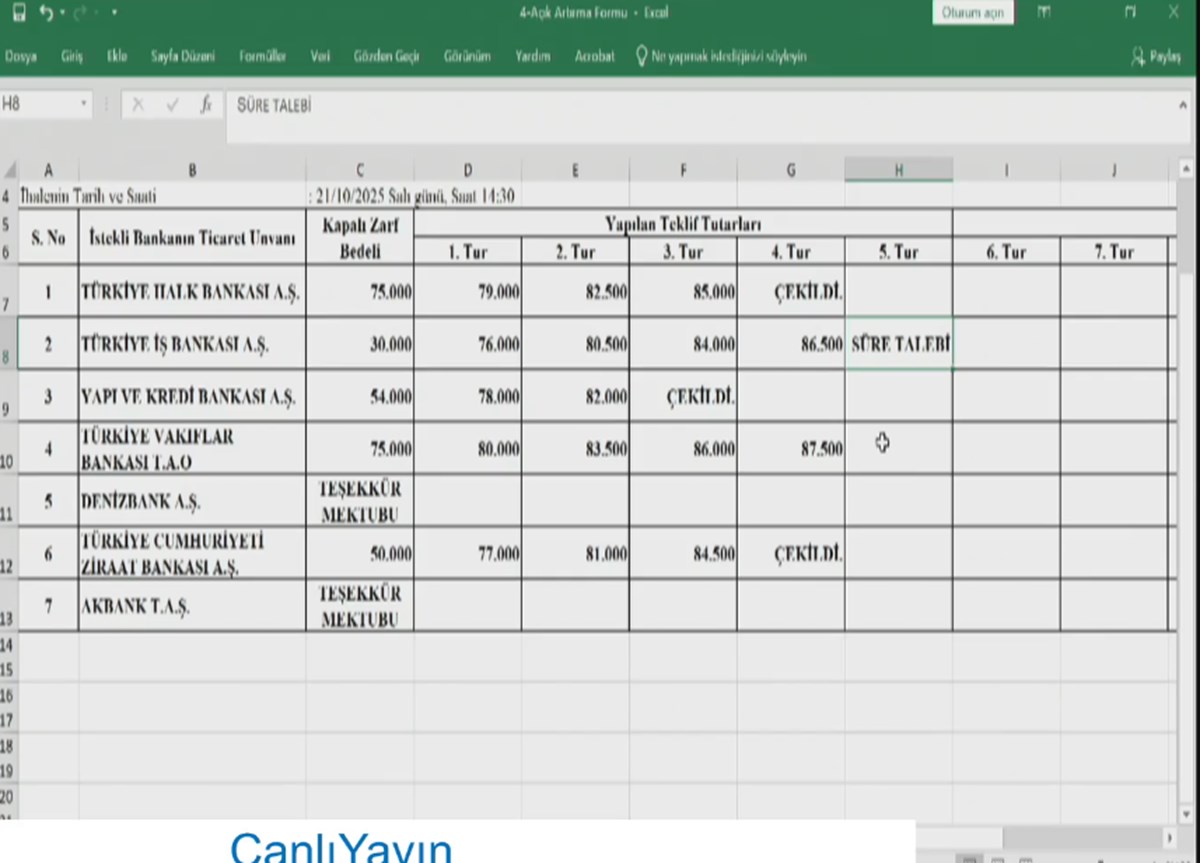Viewport: 1200px width, 863px height.
Task: Open the Sayfa Düzeni tab
Action: [182, 57]
